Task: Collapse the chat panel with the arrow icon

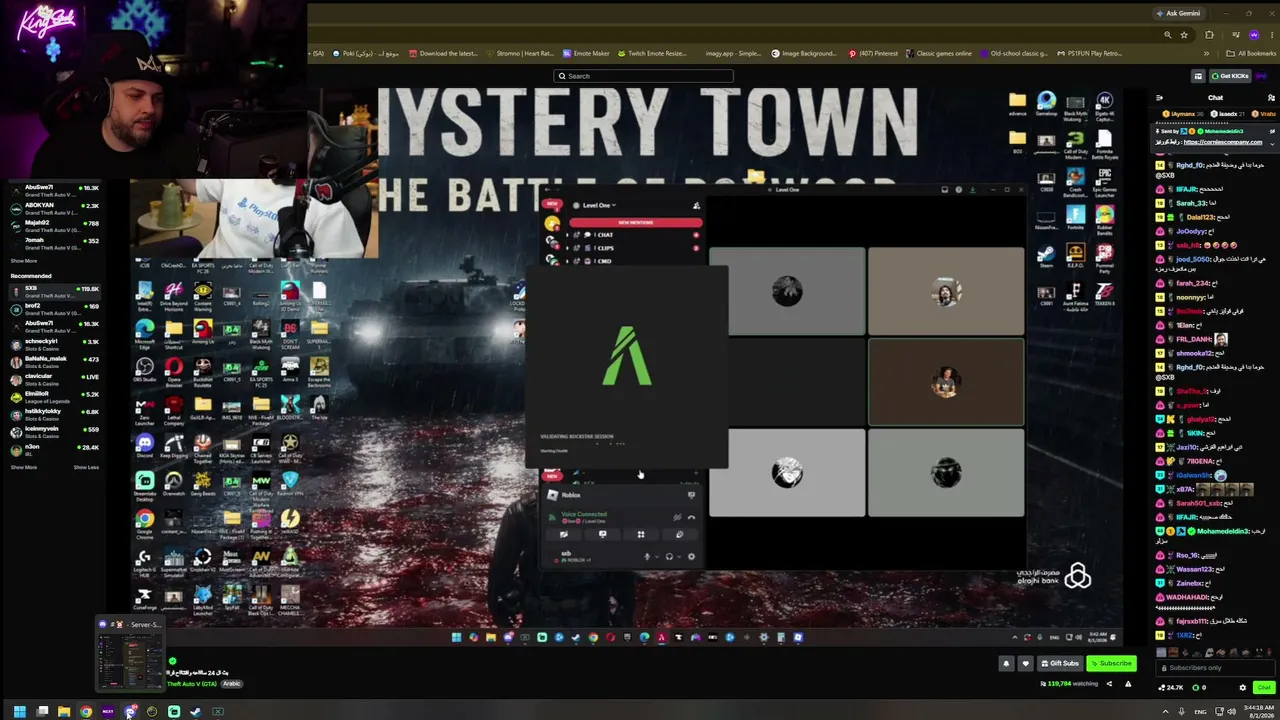Action: coord(1159,98)
